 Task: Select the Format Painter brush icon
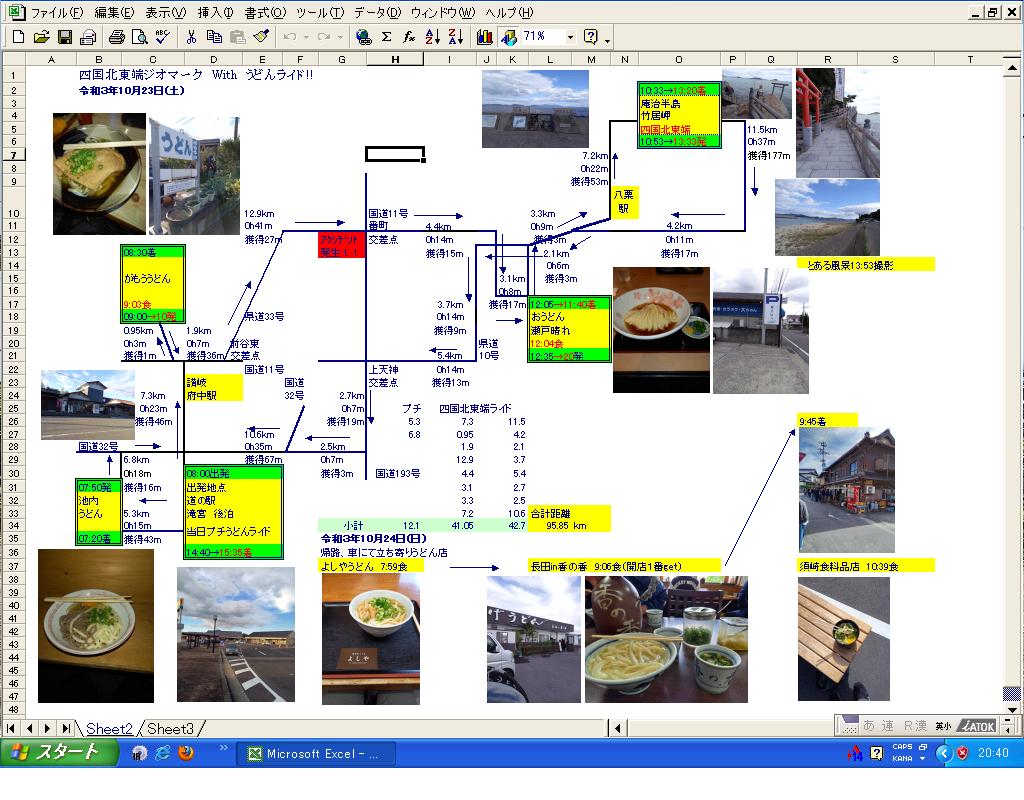point(261,37)
